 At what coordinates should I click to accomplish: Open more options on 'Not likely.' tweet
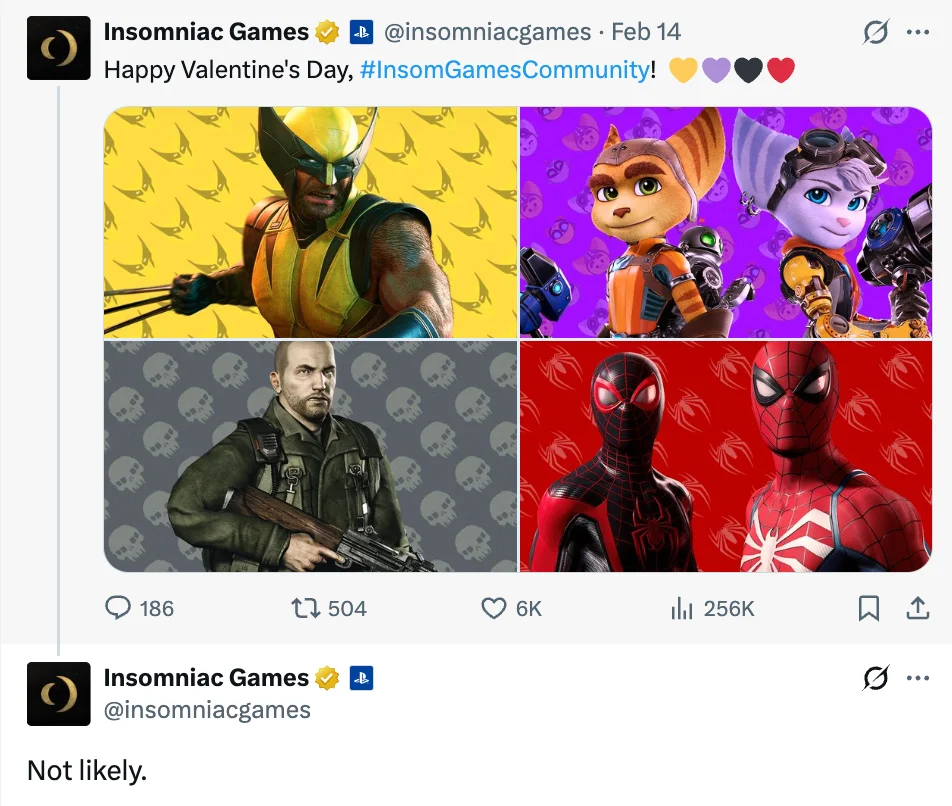tap(917, 679)
